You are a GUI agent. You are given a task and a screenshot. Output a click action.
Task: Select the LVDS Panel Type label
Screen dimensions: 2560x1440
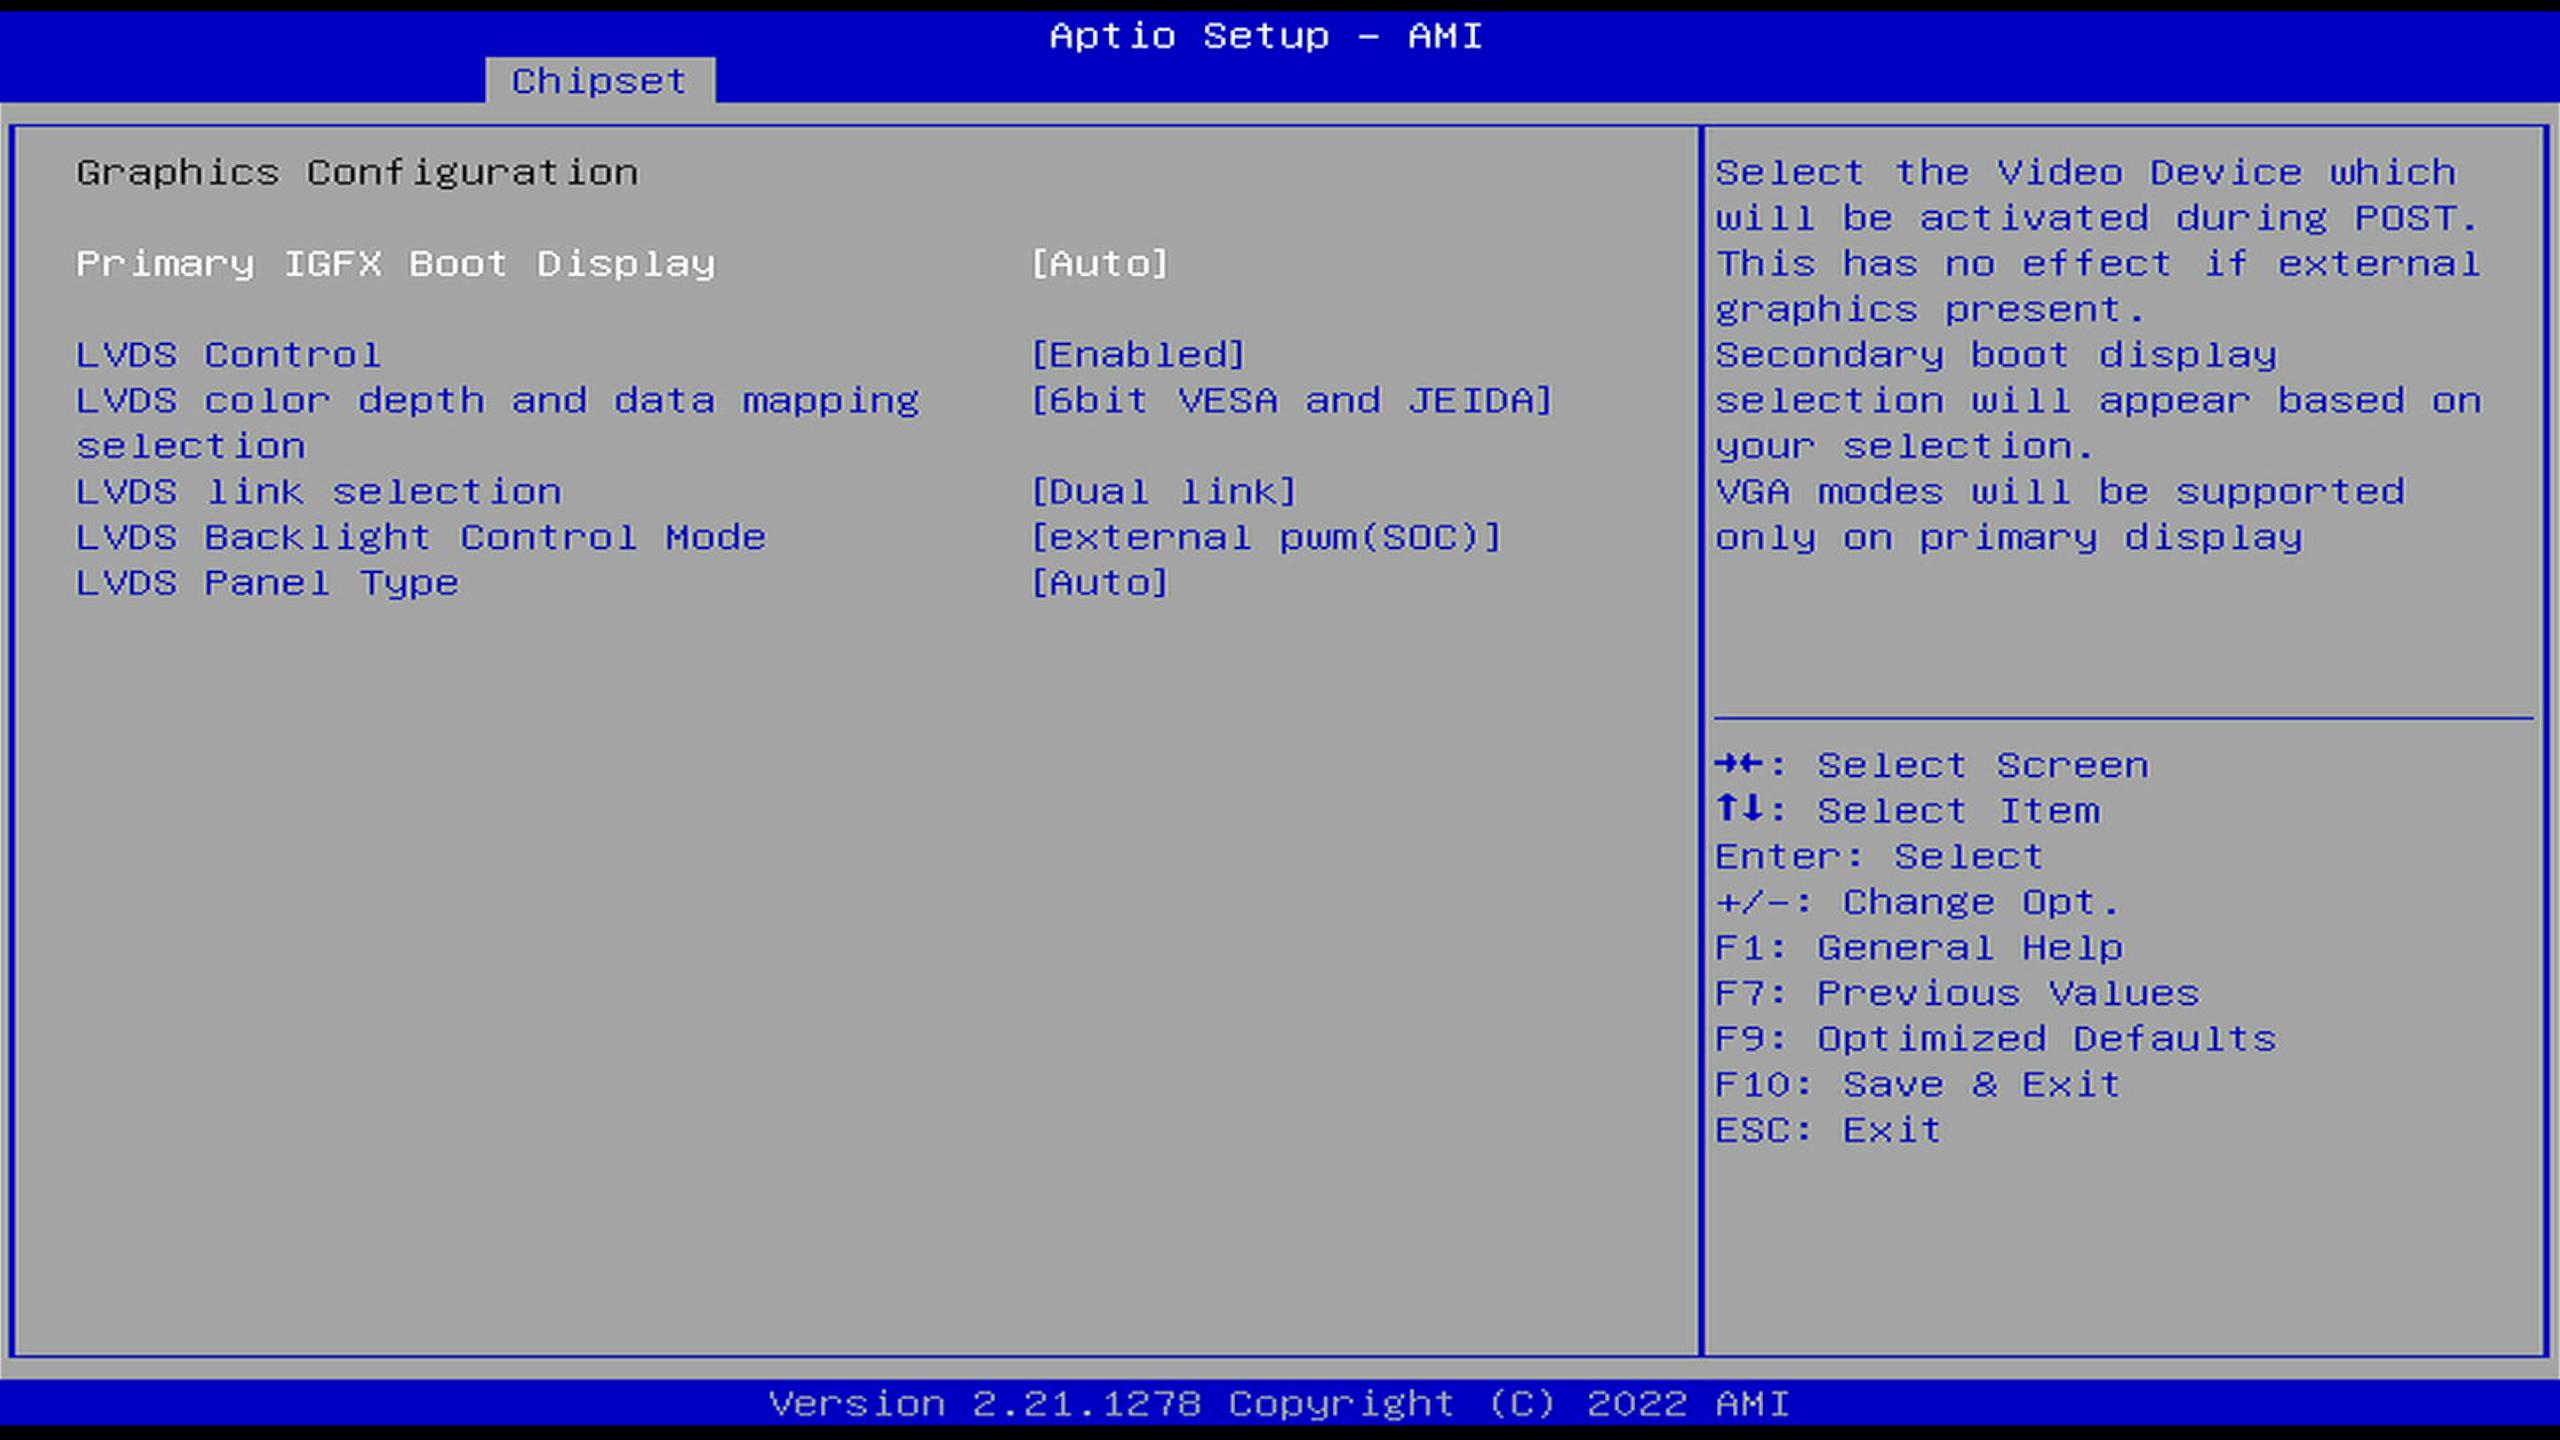click(x=267, y=583)
